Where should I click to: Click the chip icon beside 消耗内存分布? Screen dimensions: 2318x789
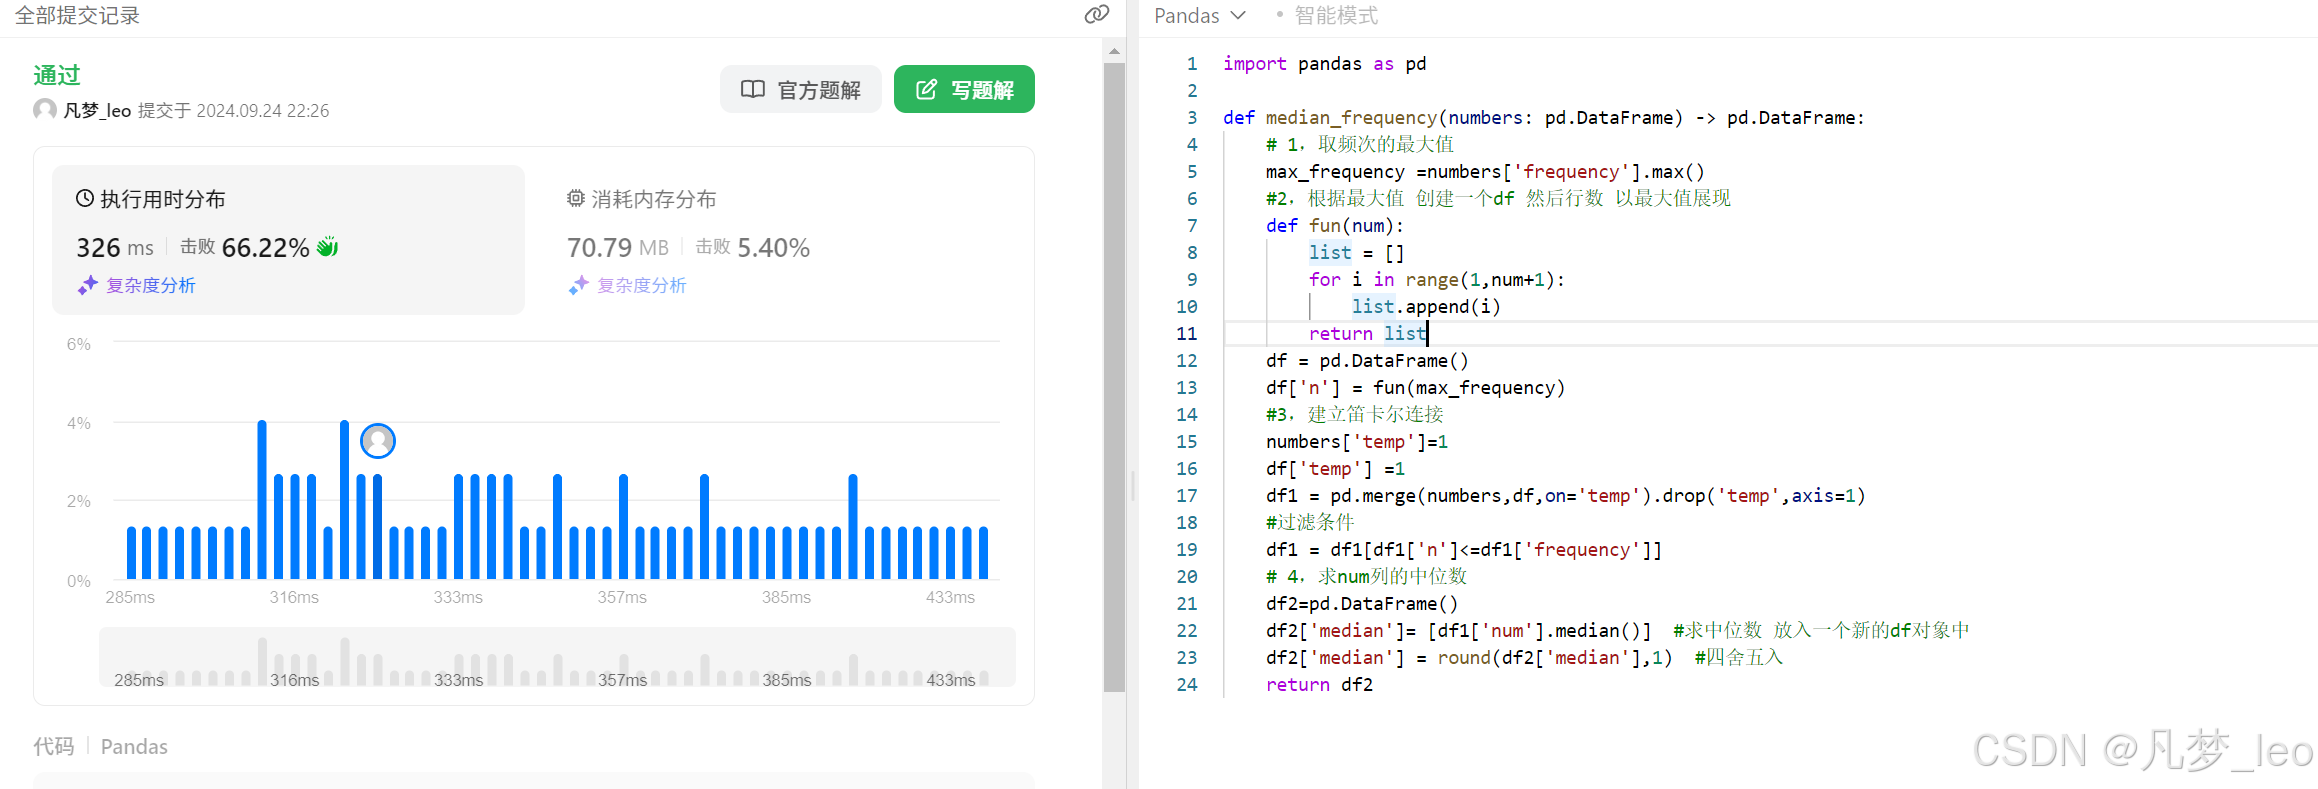(576, 198)
